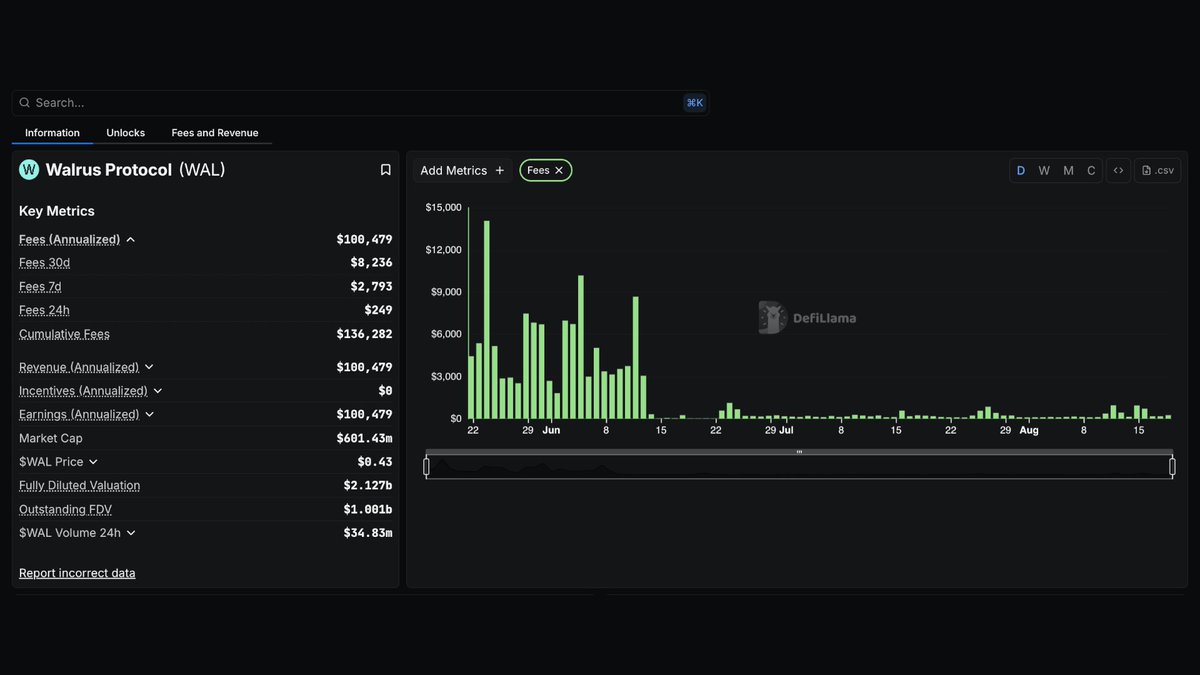
Task: Click the $136,282 cumulative fees value
Action: coord(364,334)
